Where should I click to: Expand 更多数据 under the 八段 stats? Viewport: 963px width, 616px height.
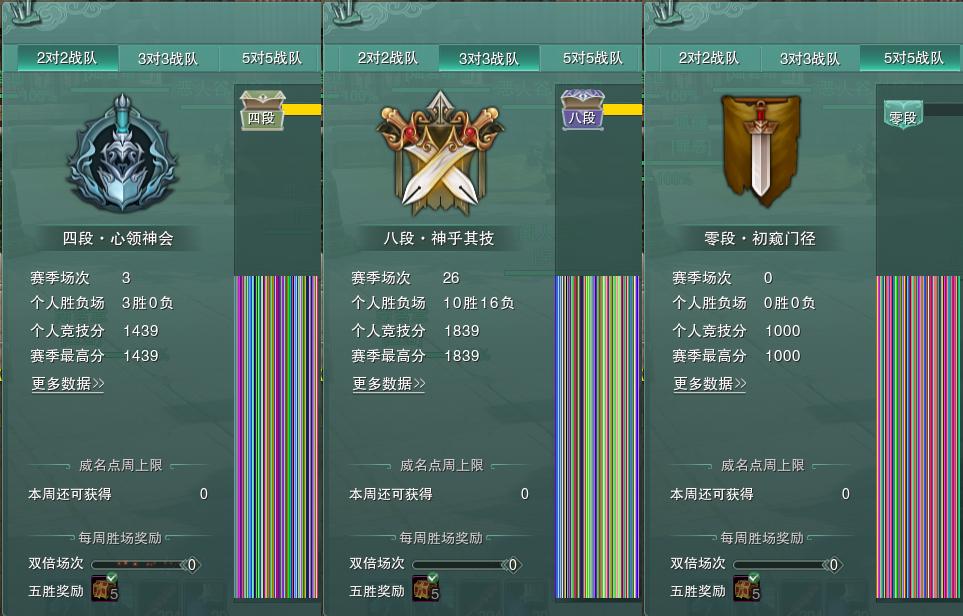[389, 384]
